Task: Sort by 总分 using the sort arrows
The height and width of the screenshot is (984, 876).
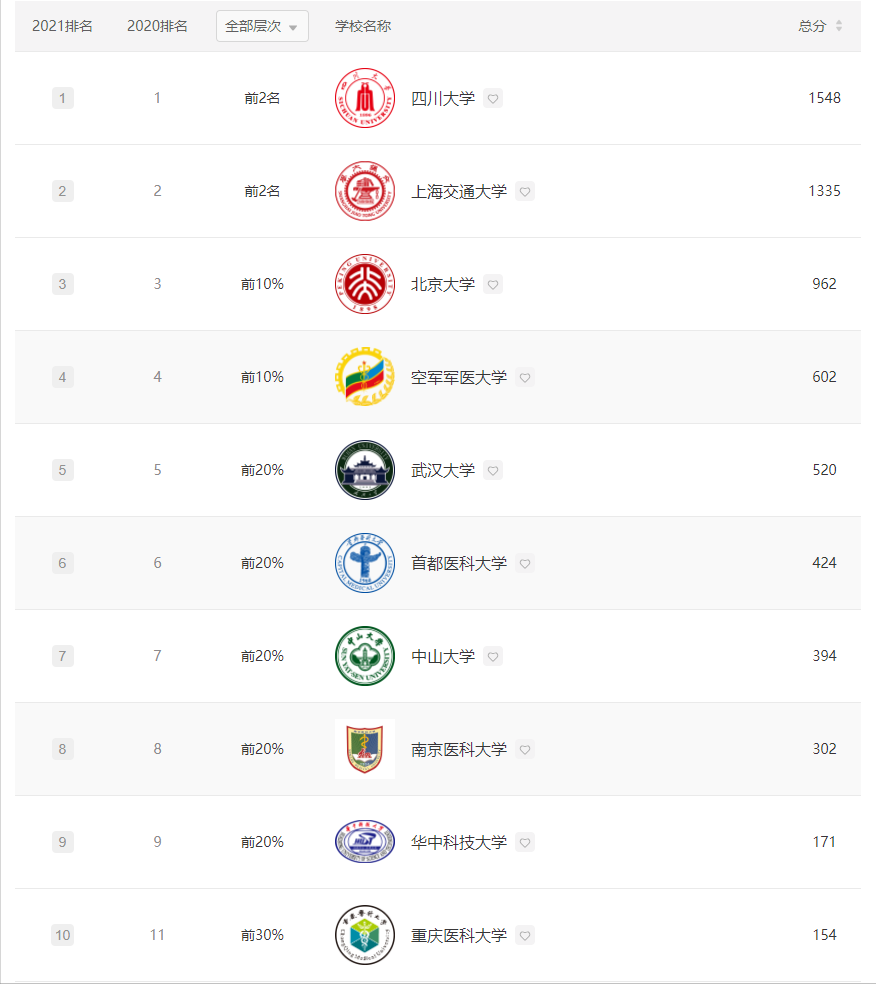Action: 839,26
